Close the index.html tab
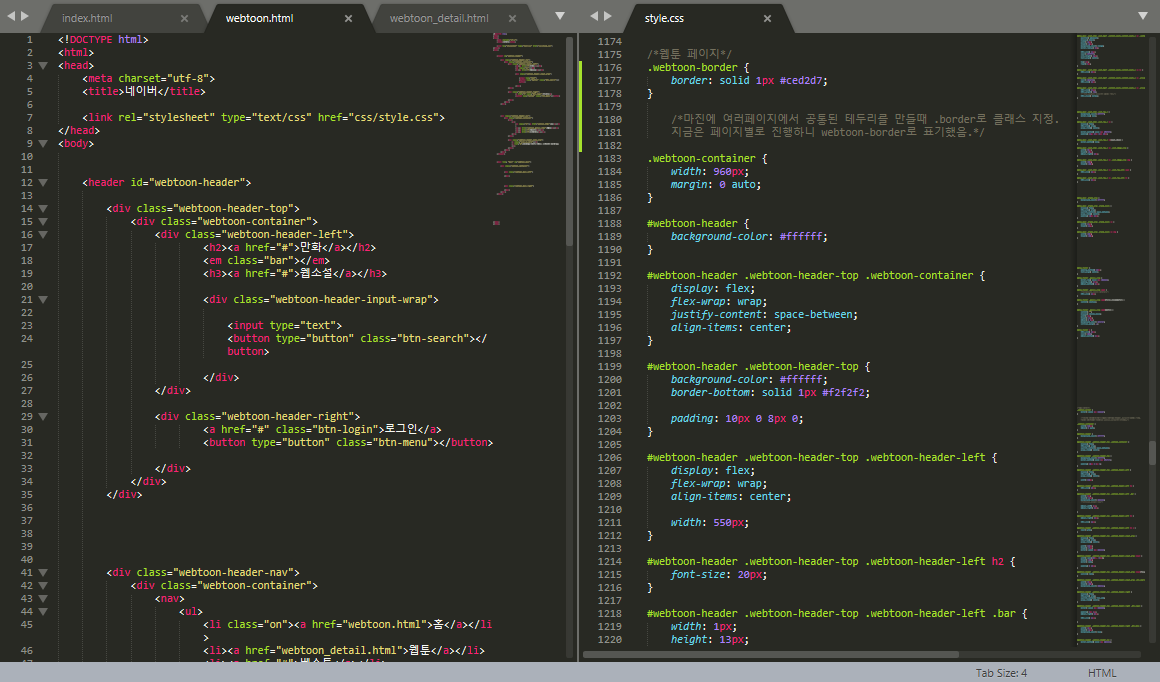1160x682 pixels. point(184,18)
